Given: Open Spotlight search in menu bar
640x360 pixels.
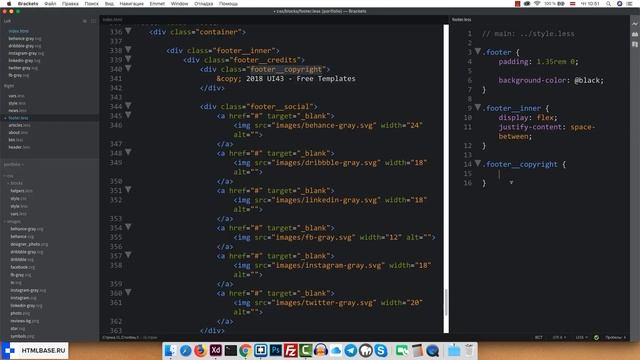Looking at the screenshot, I should tap(608, 4).
